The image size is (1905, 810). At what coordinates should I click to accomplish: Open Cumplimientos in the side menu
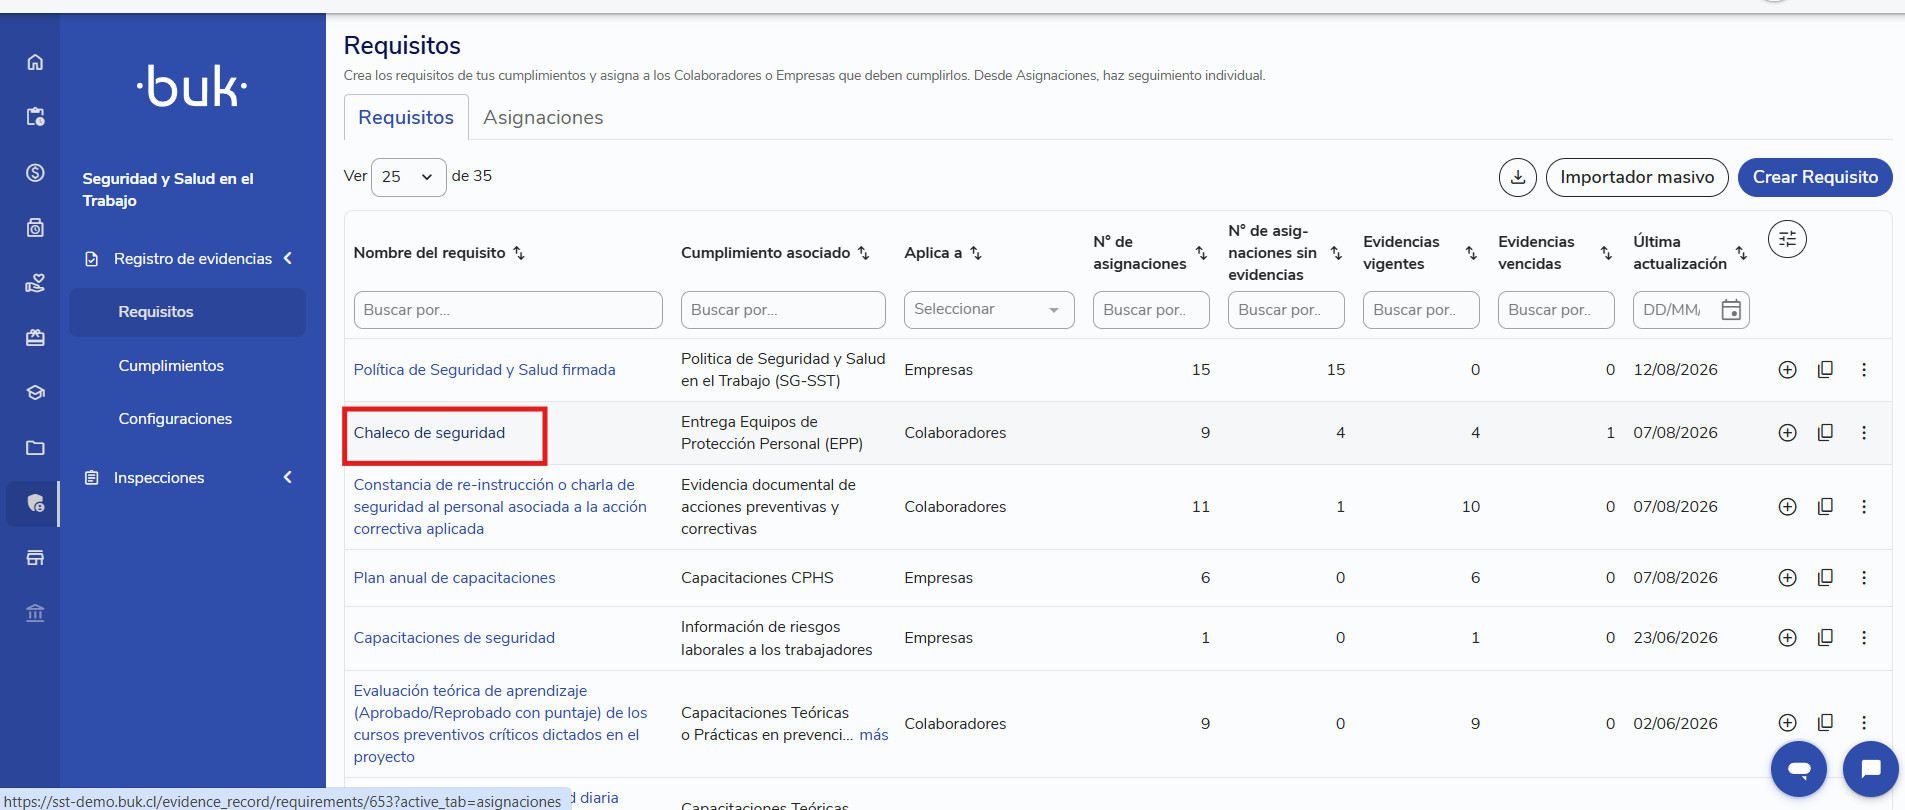click(171, 366)
